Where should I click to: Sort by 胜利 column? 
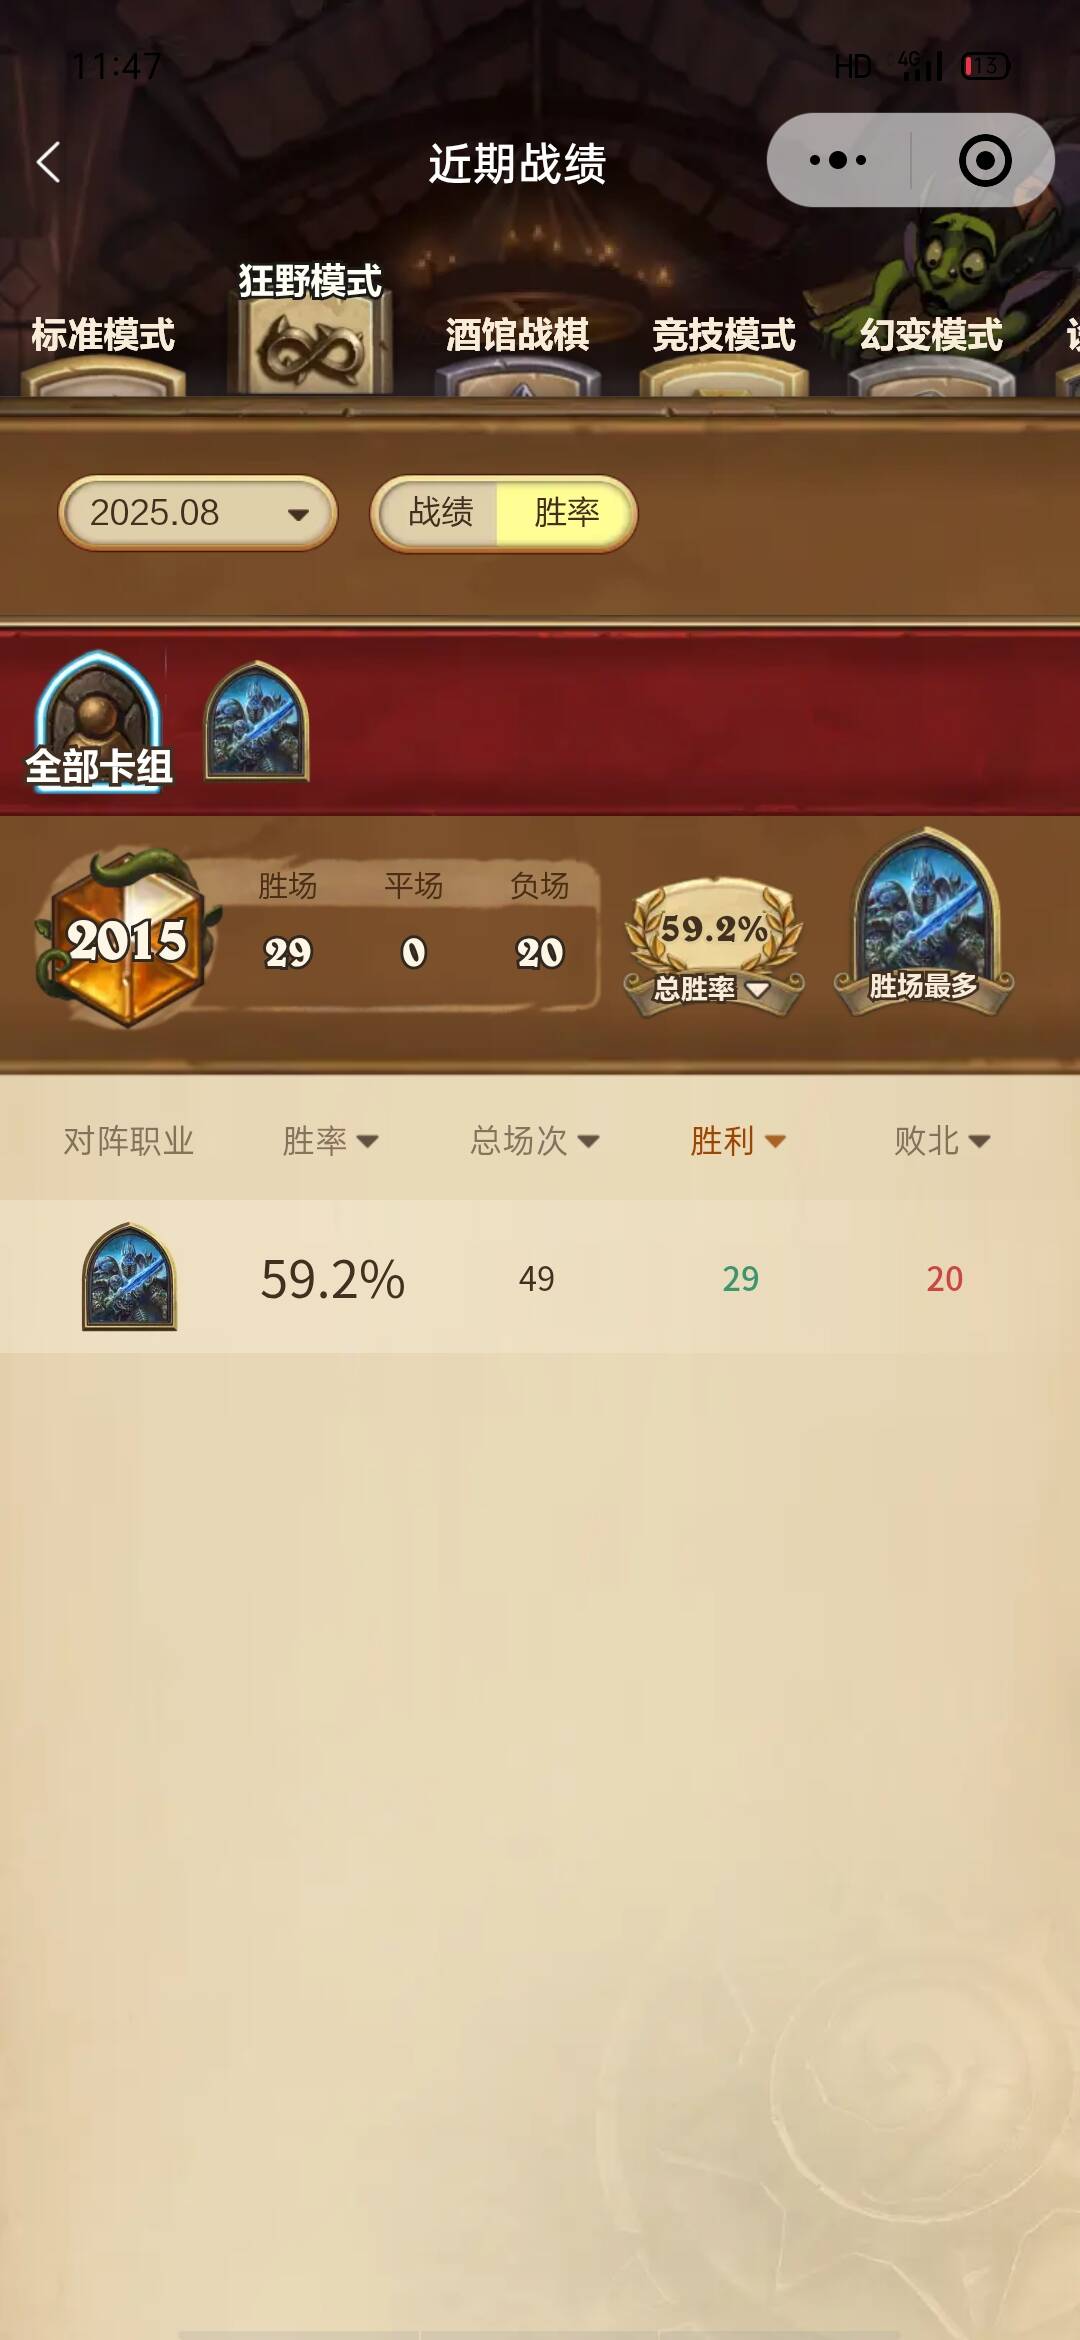pyautogui.click(x=738, y=1140)
